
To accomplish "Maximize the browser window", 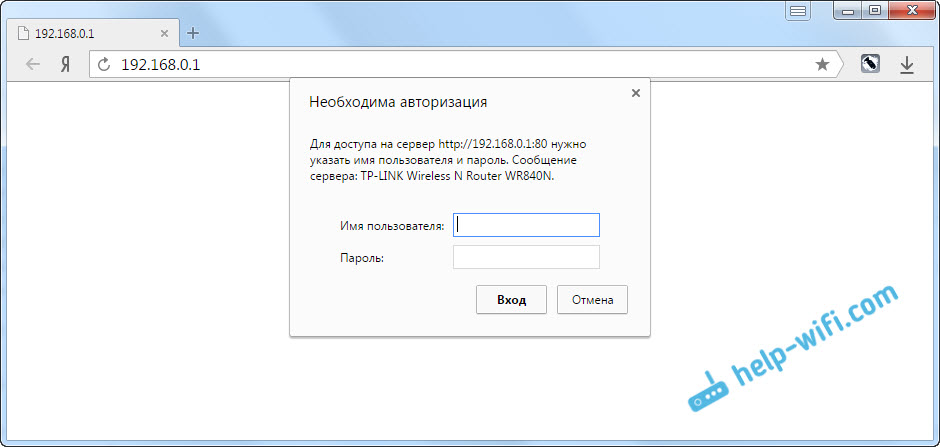I will (x=876, y=10).
